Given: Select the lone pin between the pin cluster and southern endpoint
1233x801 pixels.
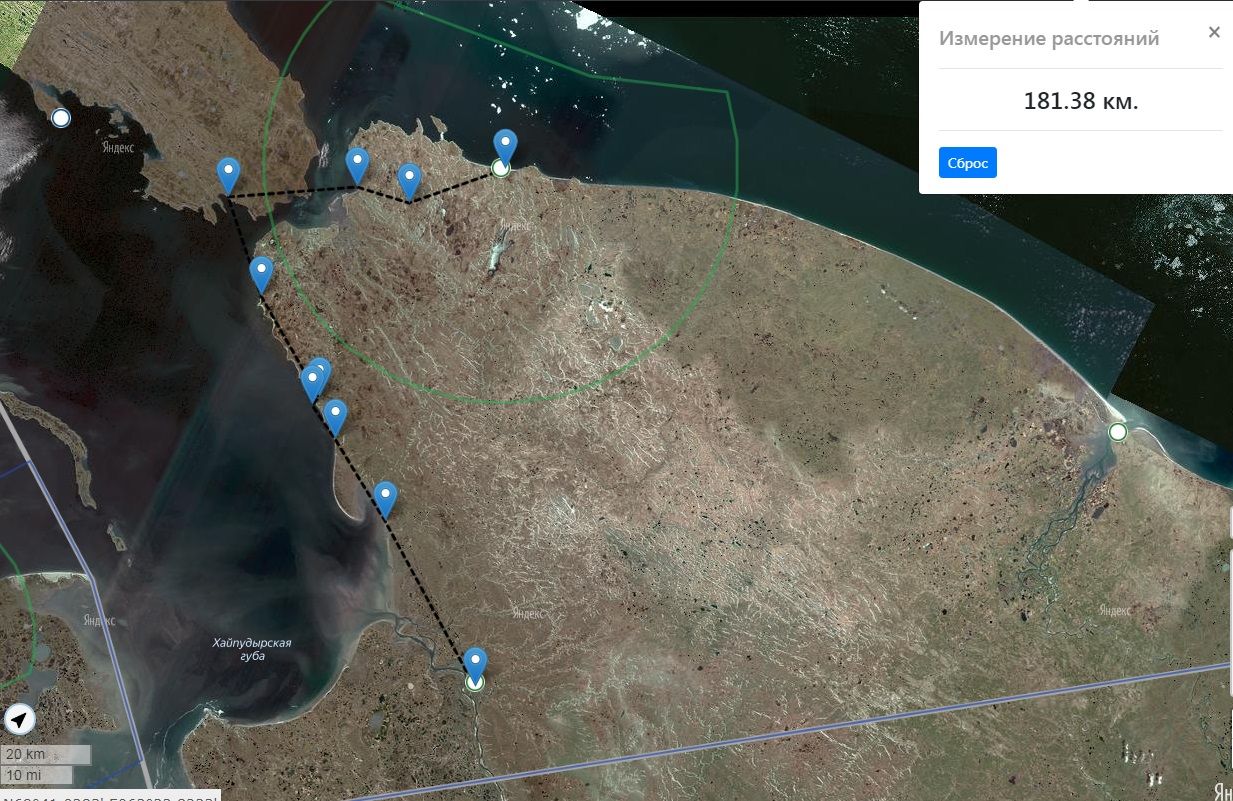Looking at the screenshot, I should tap(385, 497).
